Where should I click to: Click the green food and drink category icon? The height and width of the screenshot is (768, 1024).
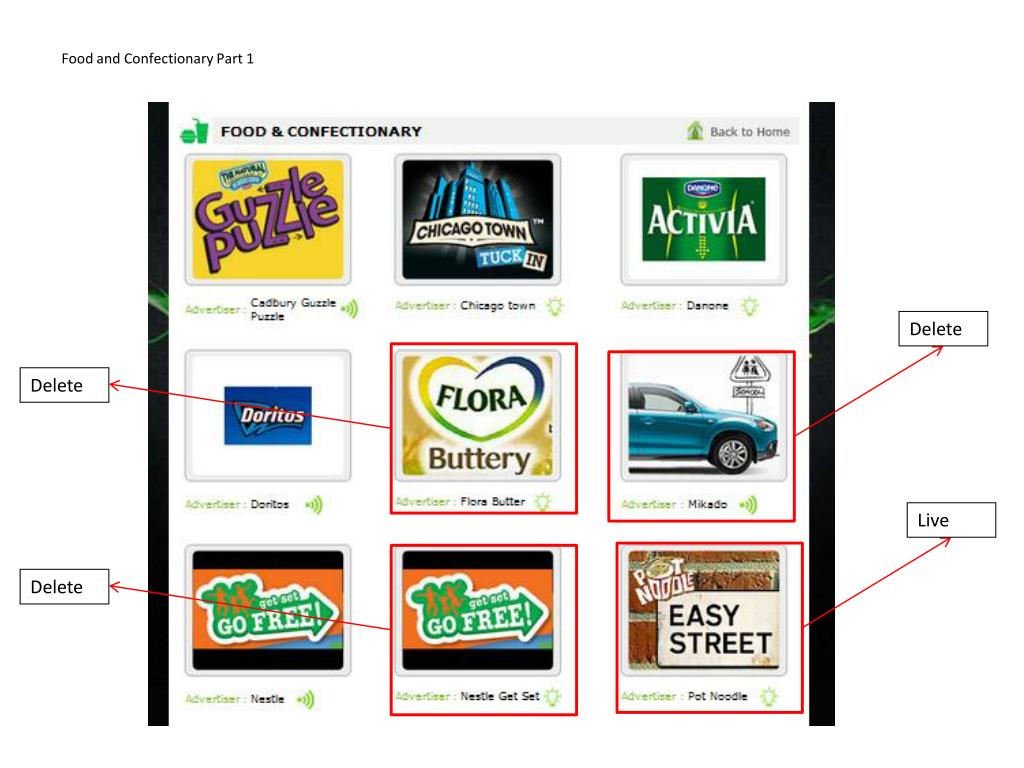click(194, 131)
